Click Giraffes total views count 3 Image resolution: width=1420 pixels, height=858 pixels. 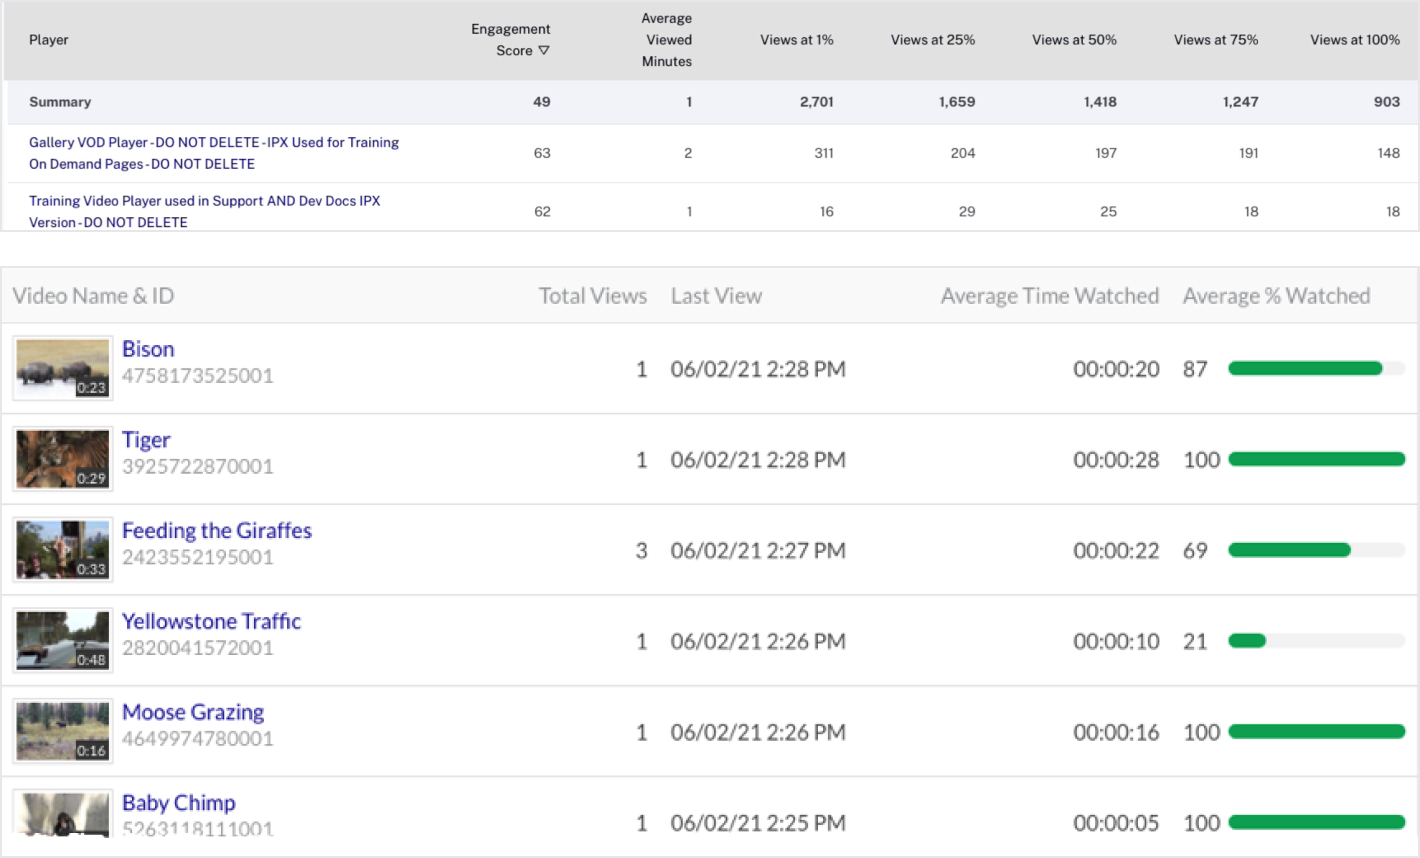tap(642, 551)
